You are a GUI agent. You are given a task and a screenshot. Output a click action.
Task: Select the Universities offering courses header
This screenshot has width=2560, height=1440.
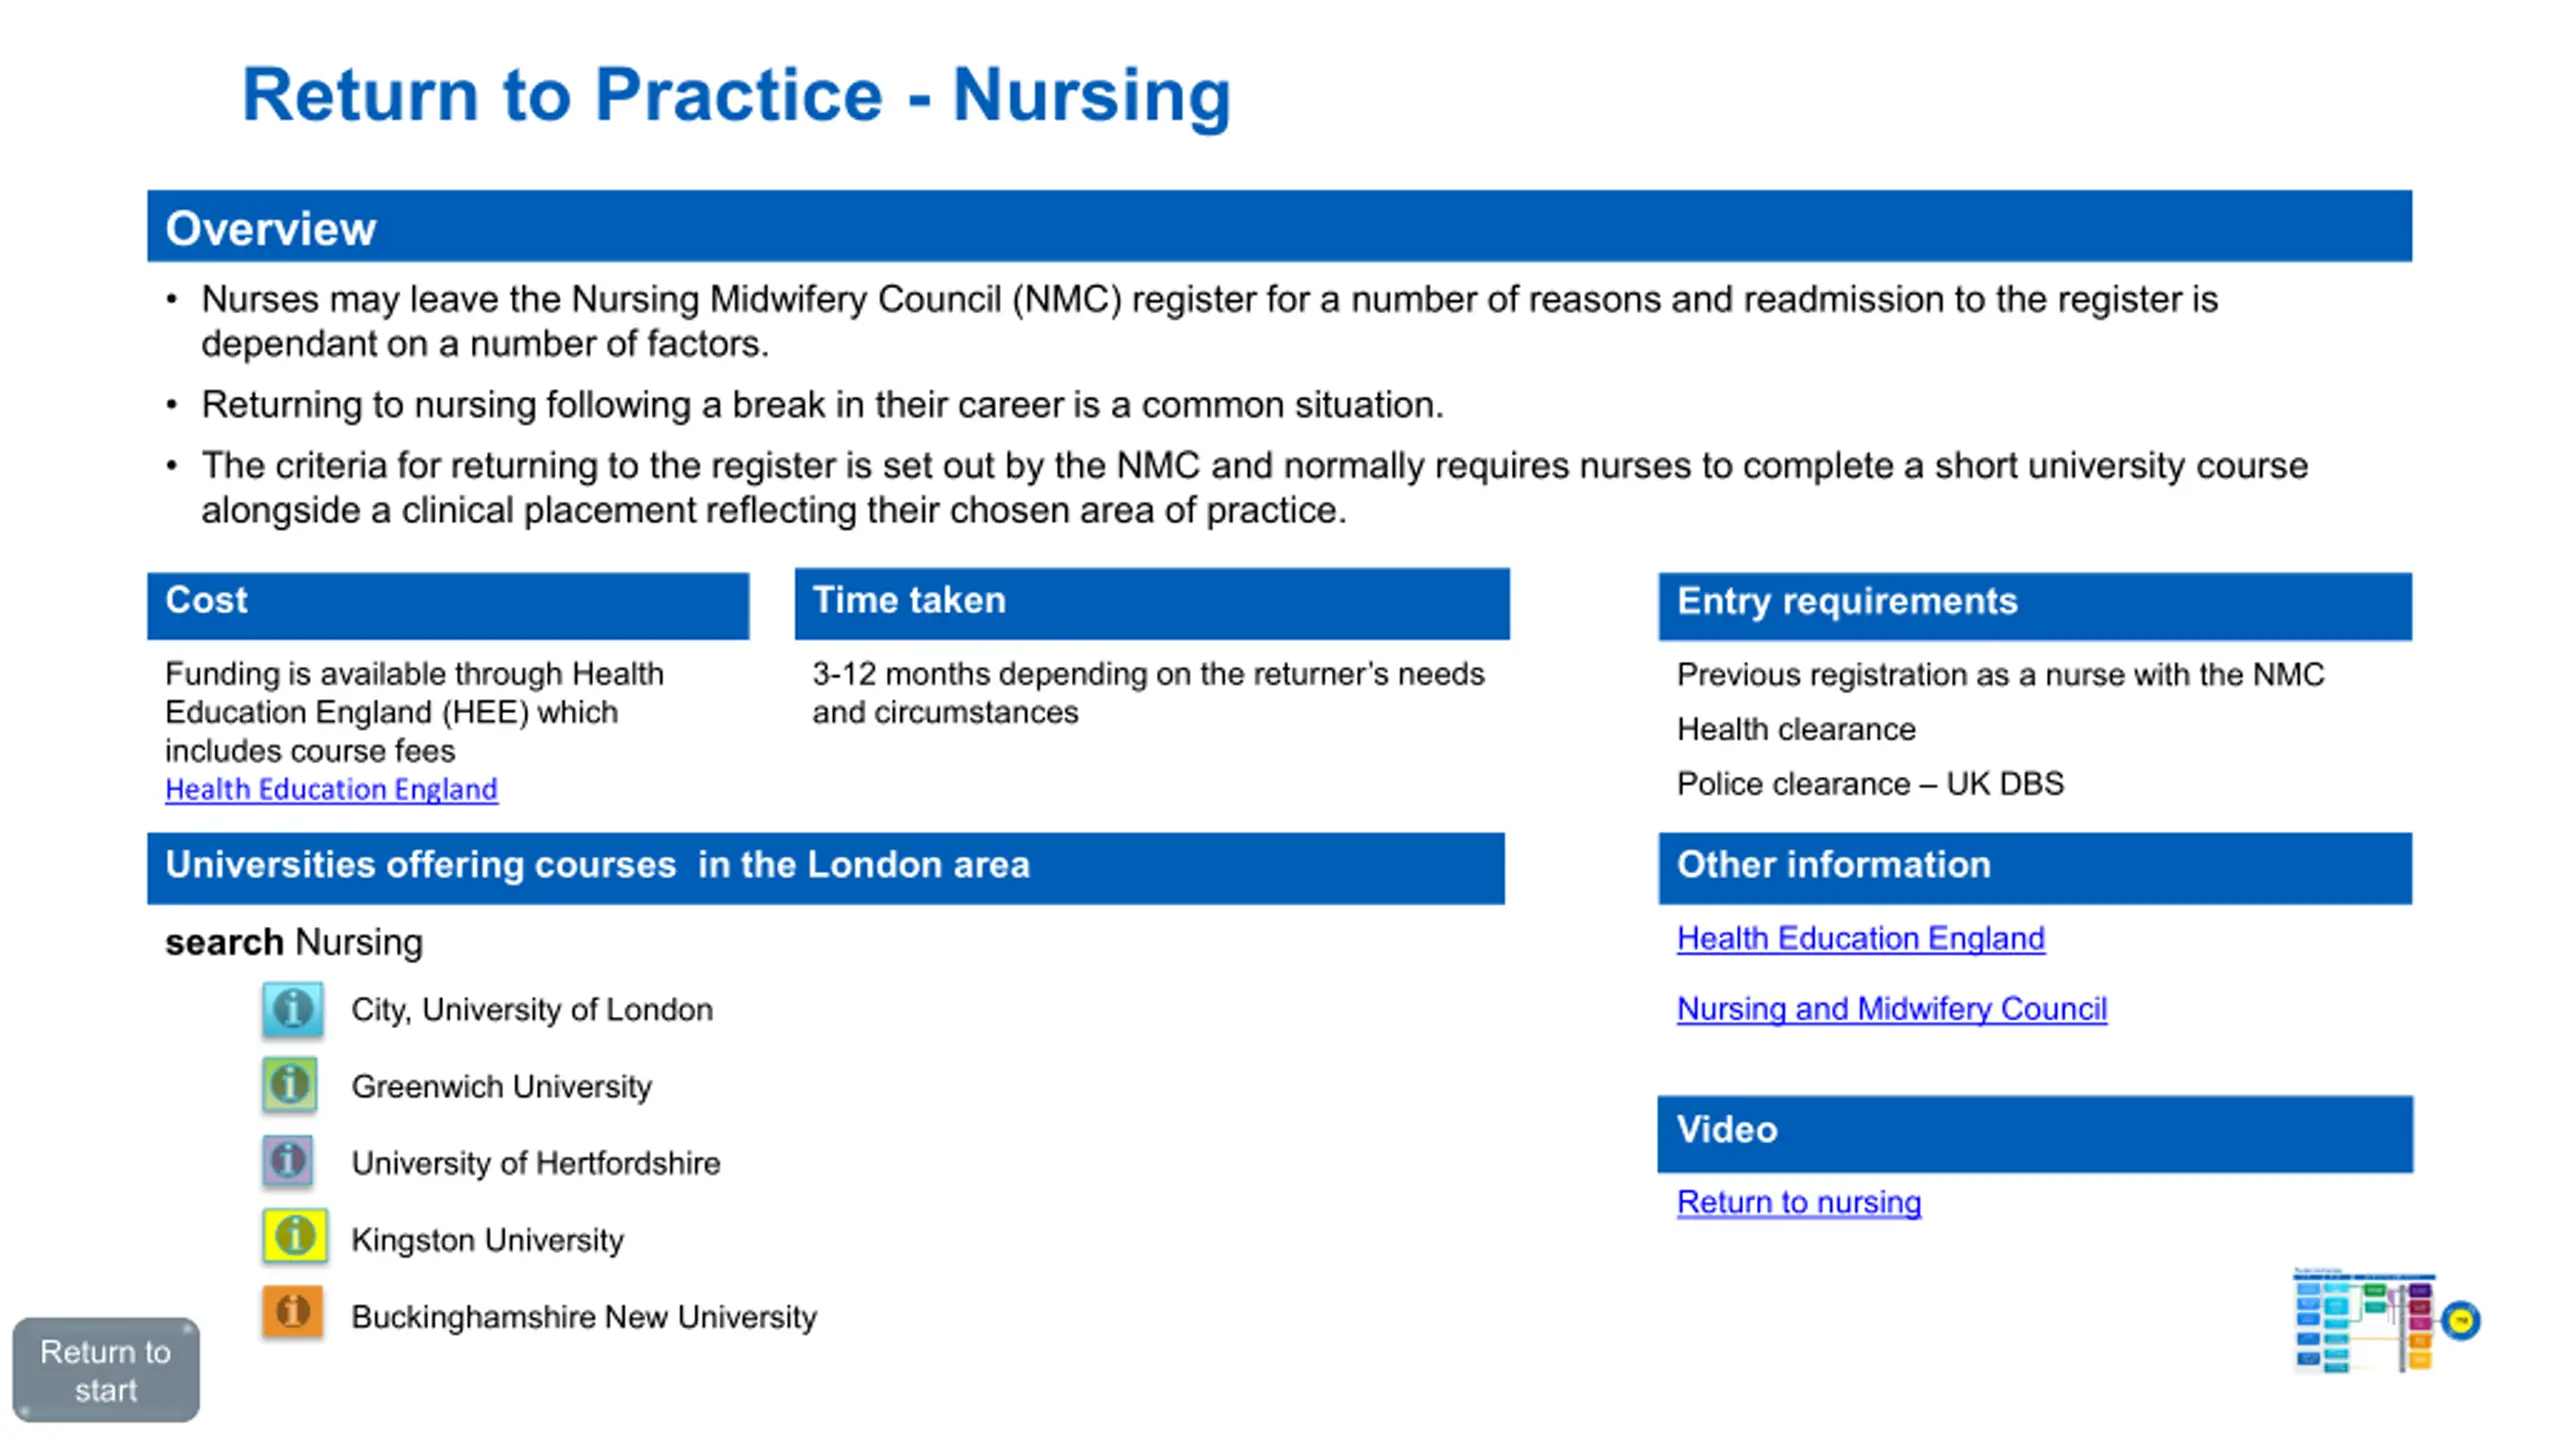825,867
